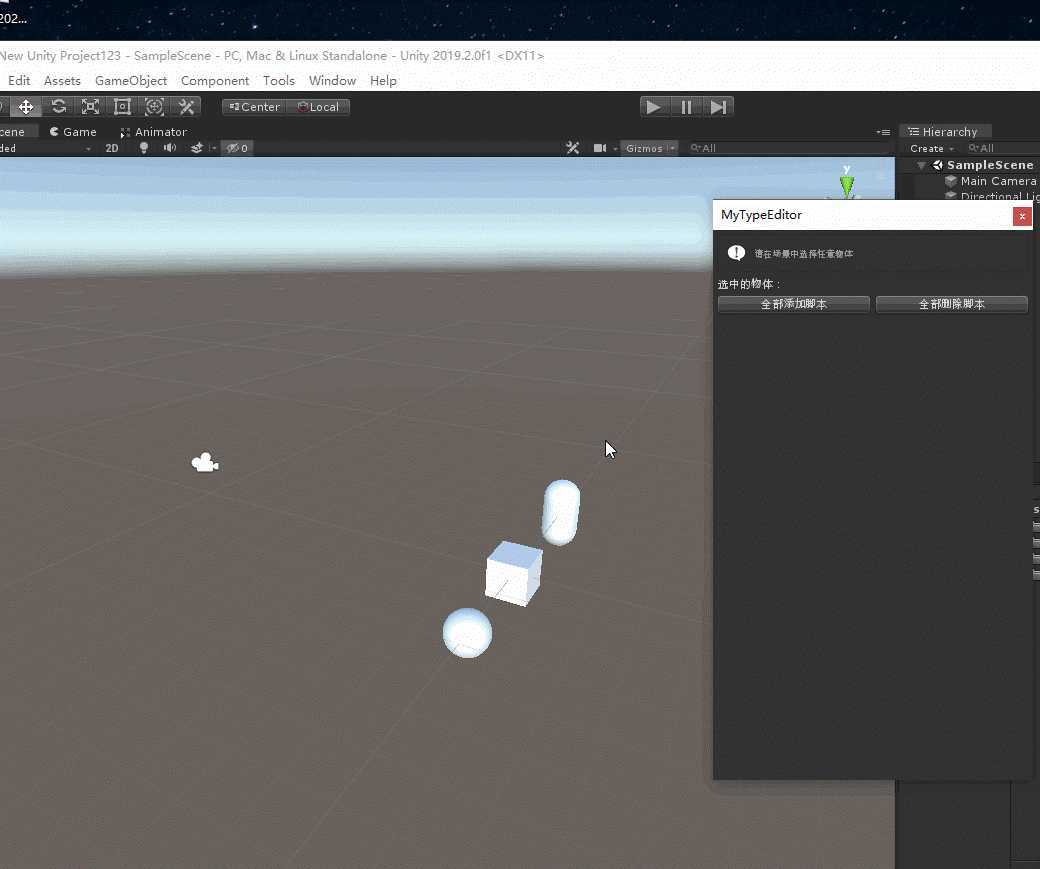The image size is (1040, 869).
Task: Open the shading mode dropdown
Action: pyautogui.click(x=46, y=148)
